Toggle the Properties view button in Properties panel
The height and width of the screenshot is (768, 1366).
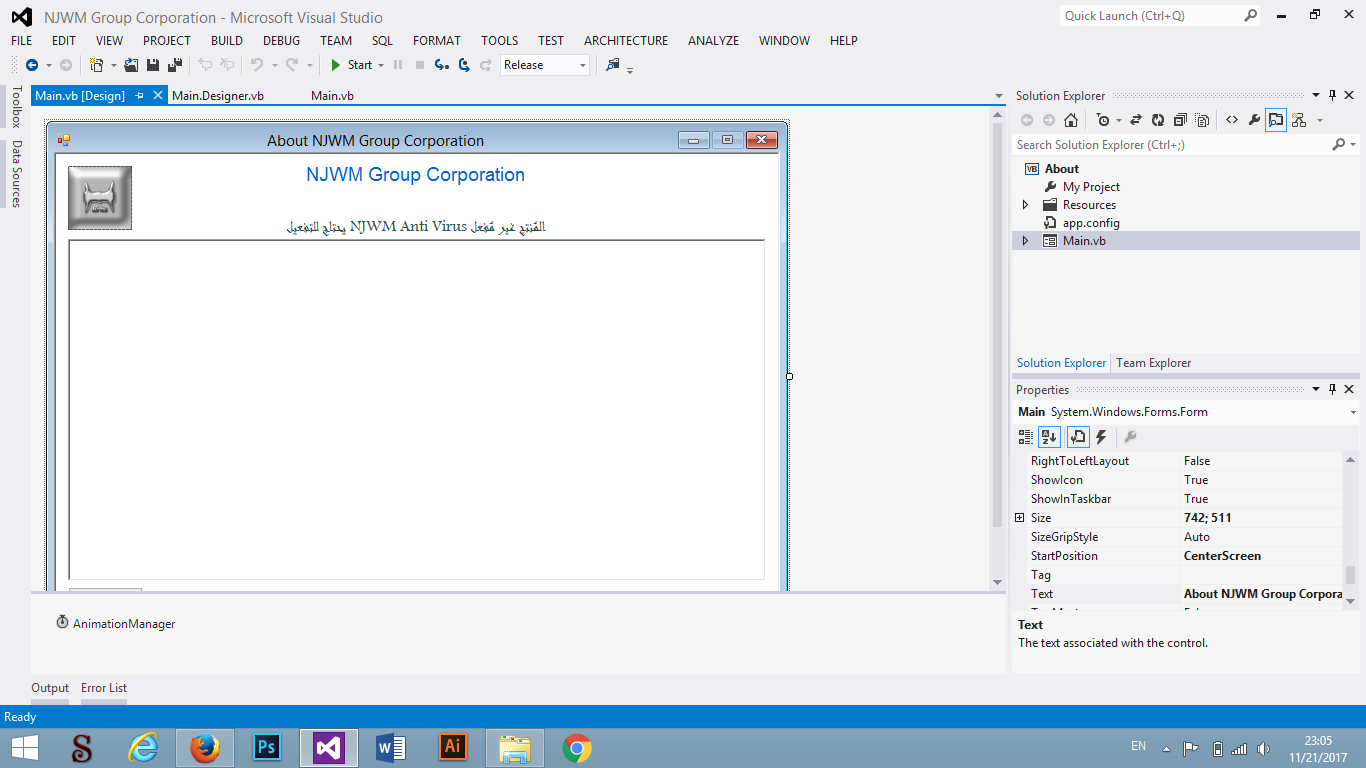pyautogui.click(x=1078, y=437)
